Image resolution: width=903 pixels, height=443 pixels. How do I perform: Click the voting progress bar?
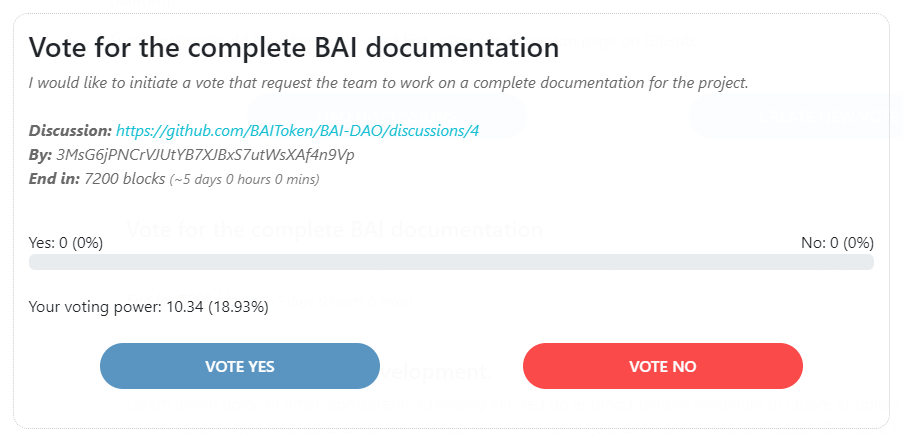pyautogui.click(x=451, y=262)
